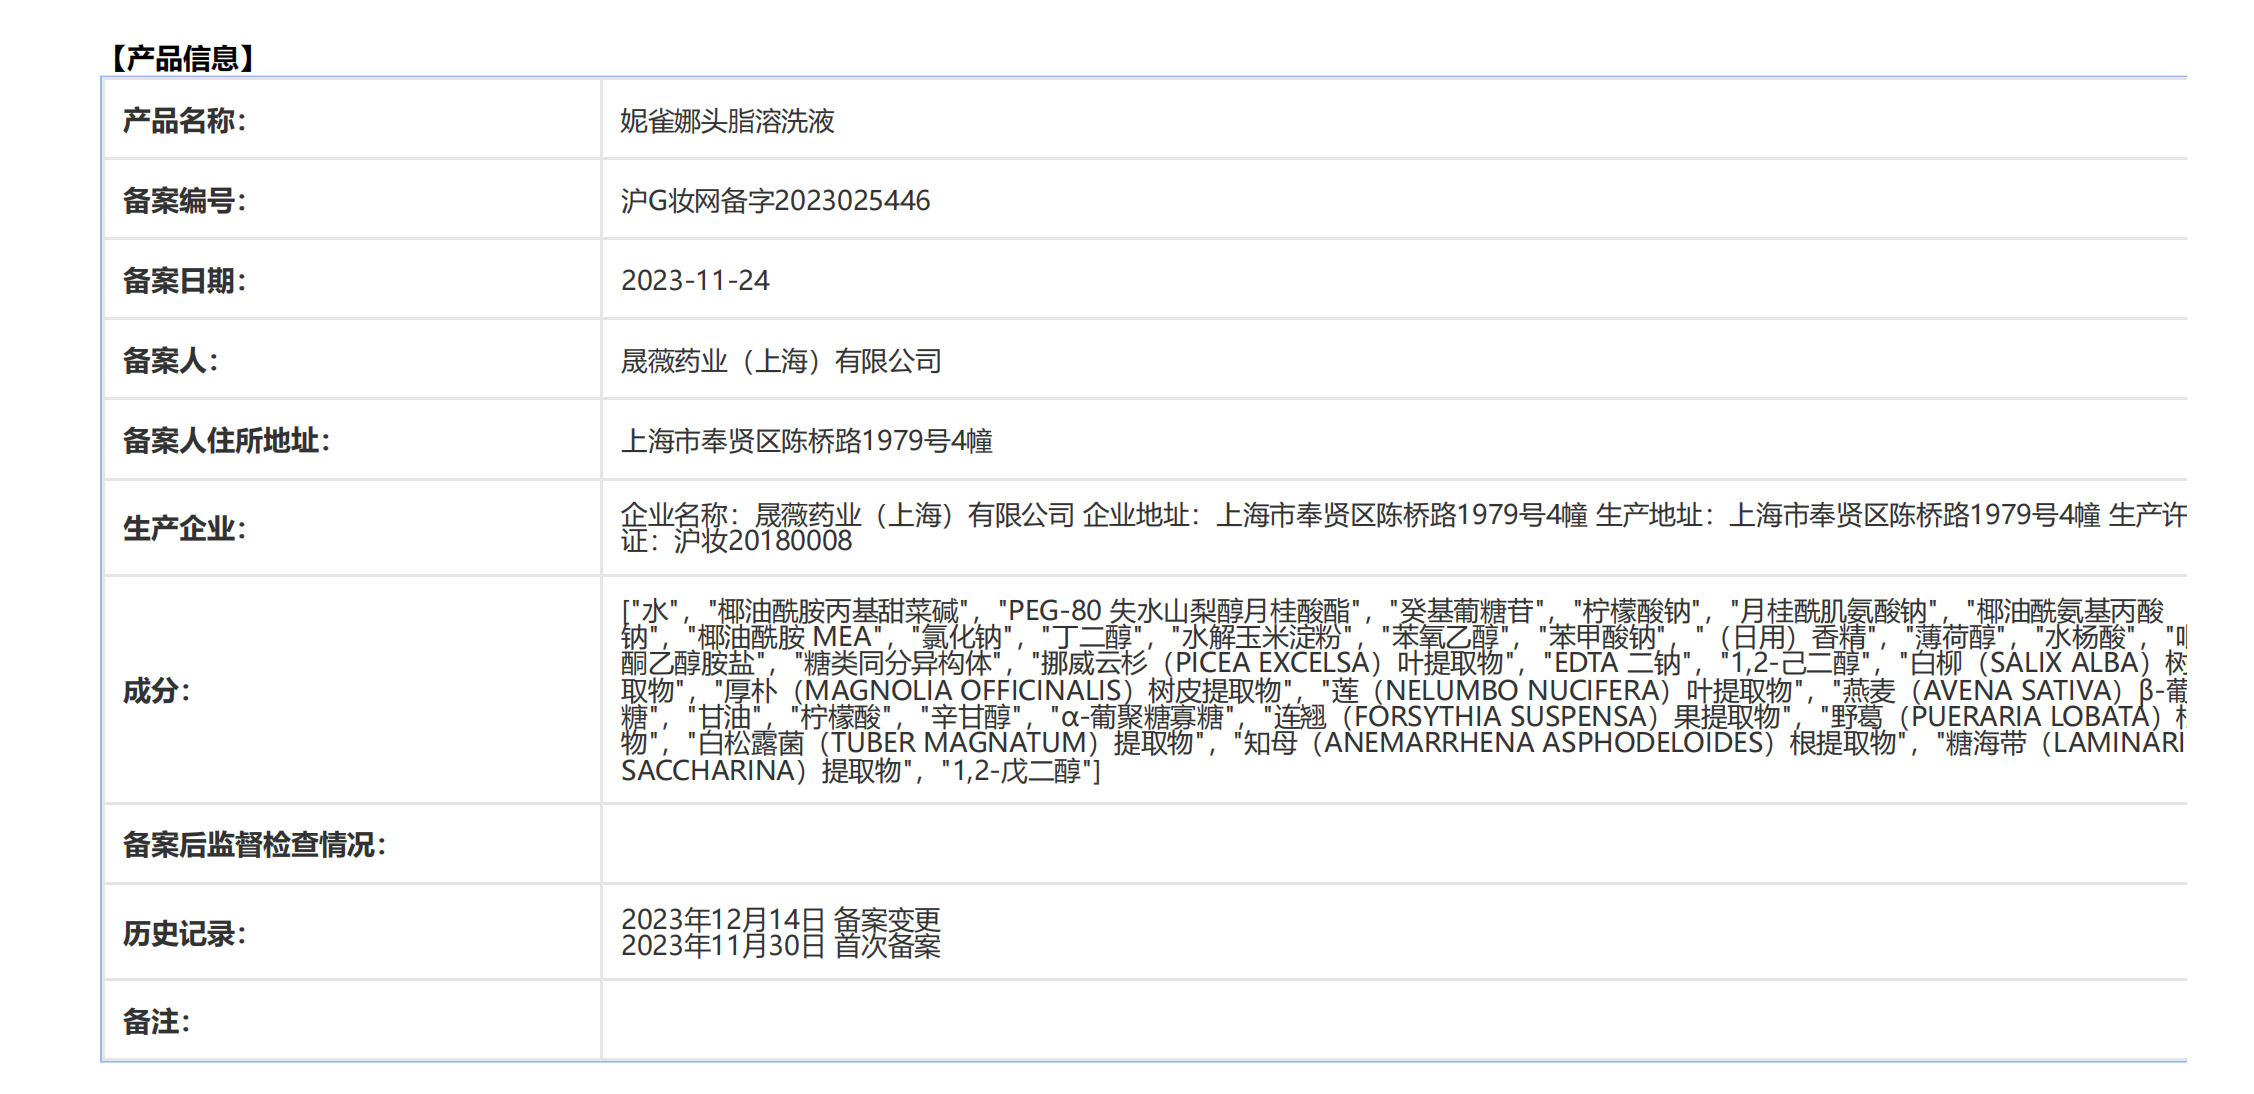Click the 成分 label
Viewport: 2254px width, 1094px height.
point(156,691)
